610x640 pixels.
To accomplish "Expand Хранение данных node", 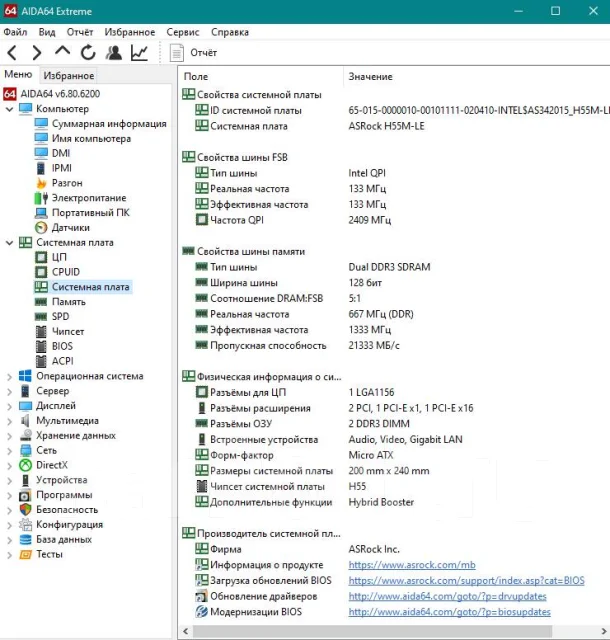I will click(9, 436).
